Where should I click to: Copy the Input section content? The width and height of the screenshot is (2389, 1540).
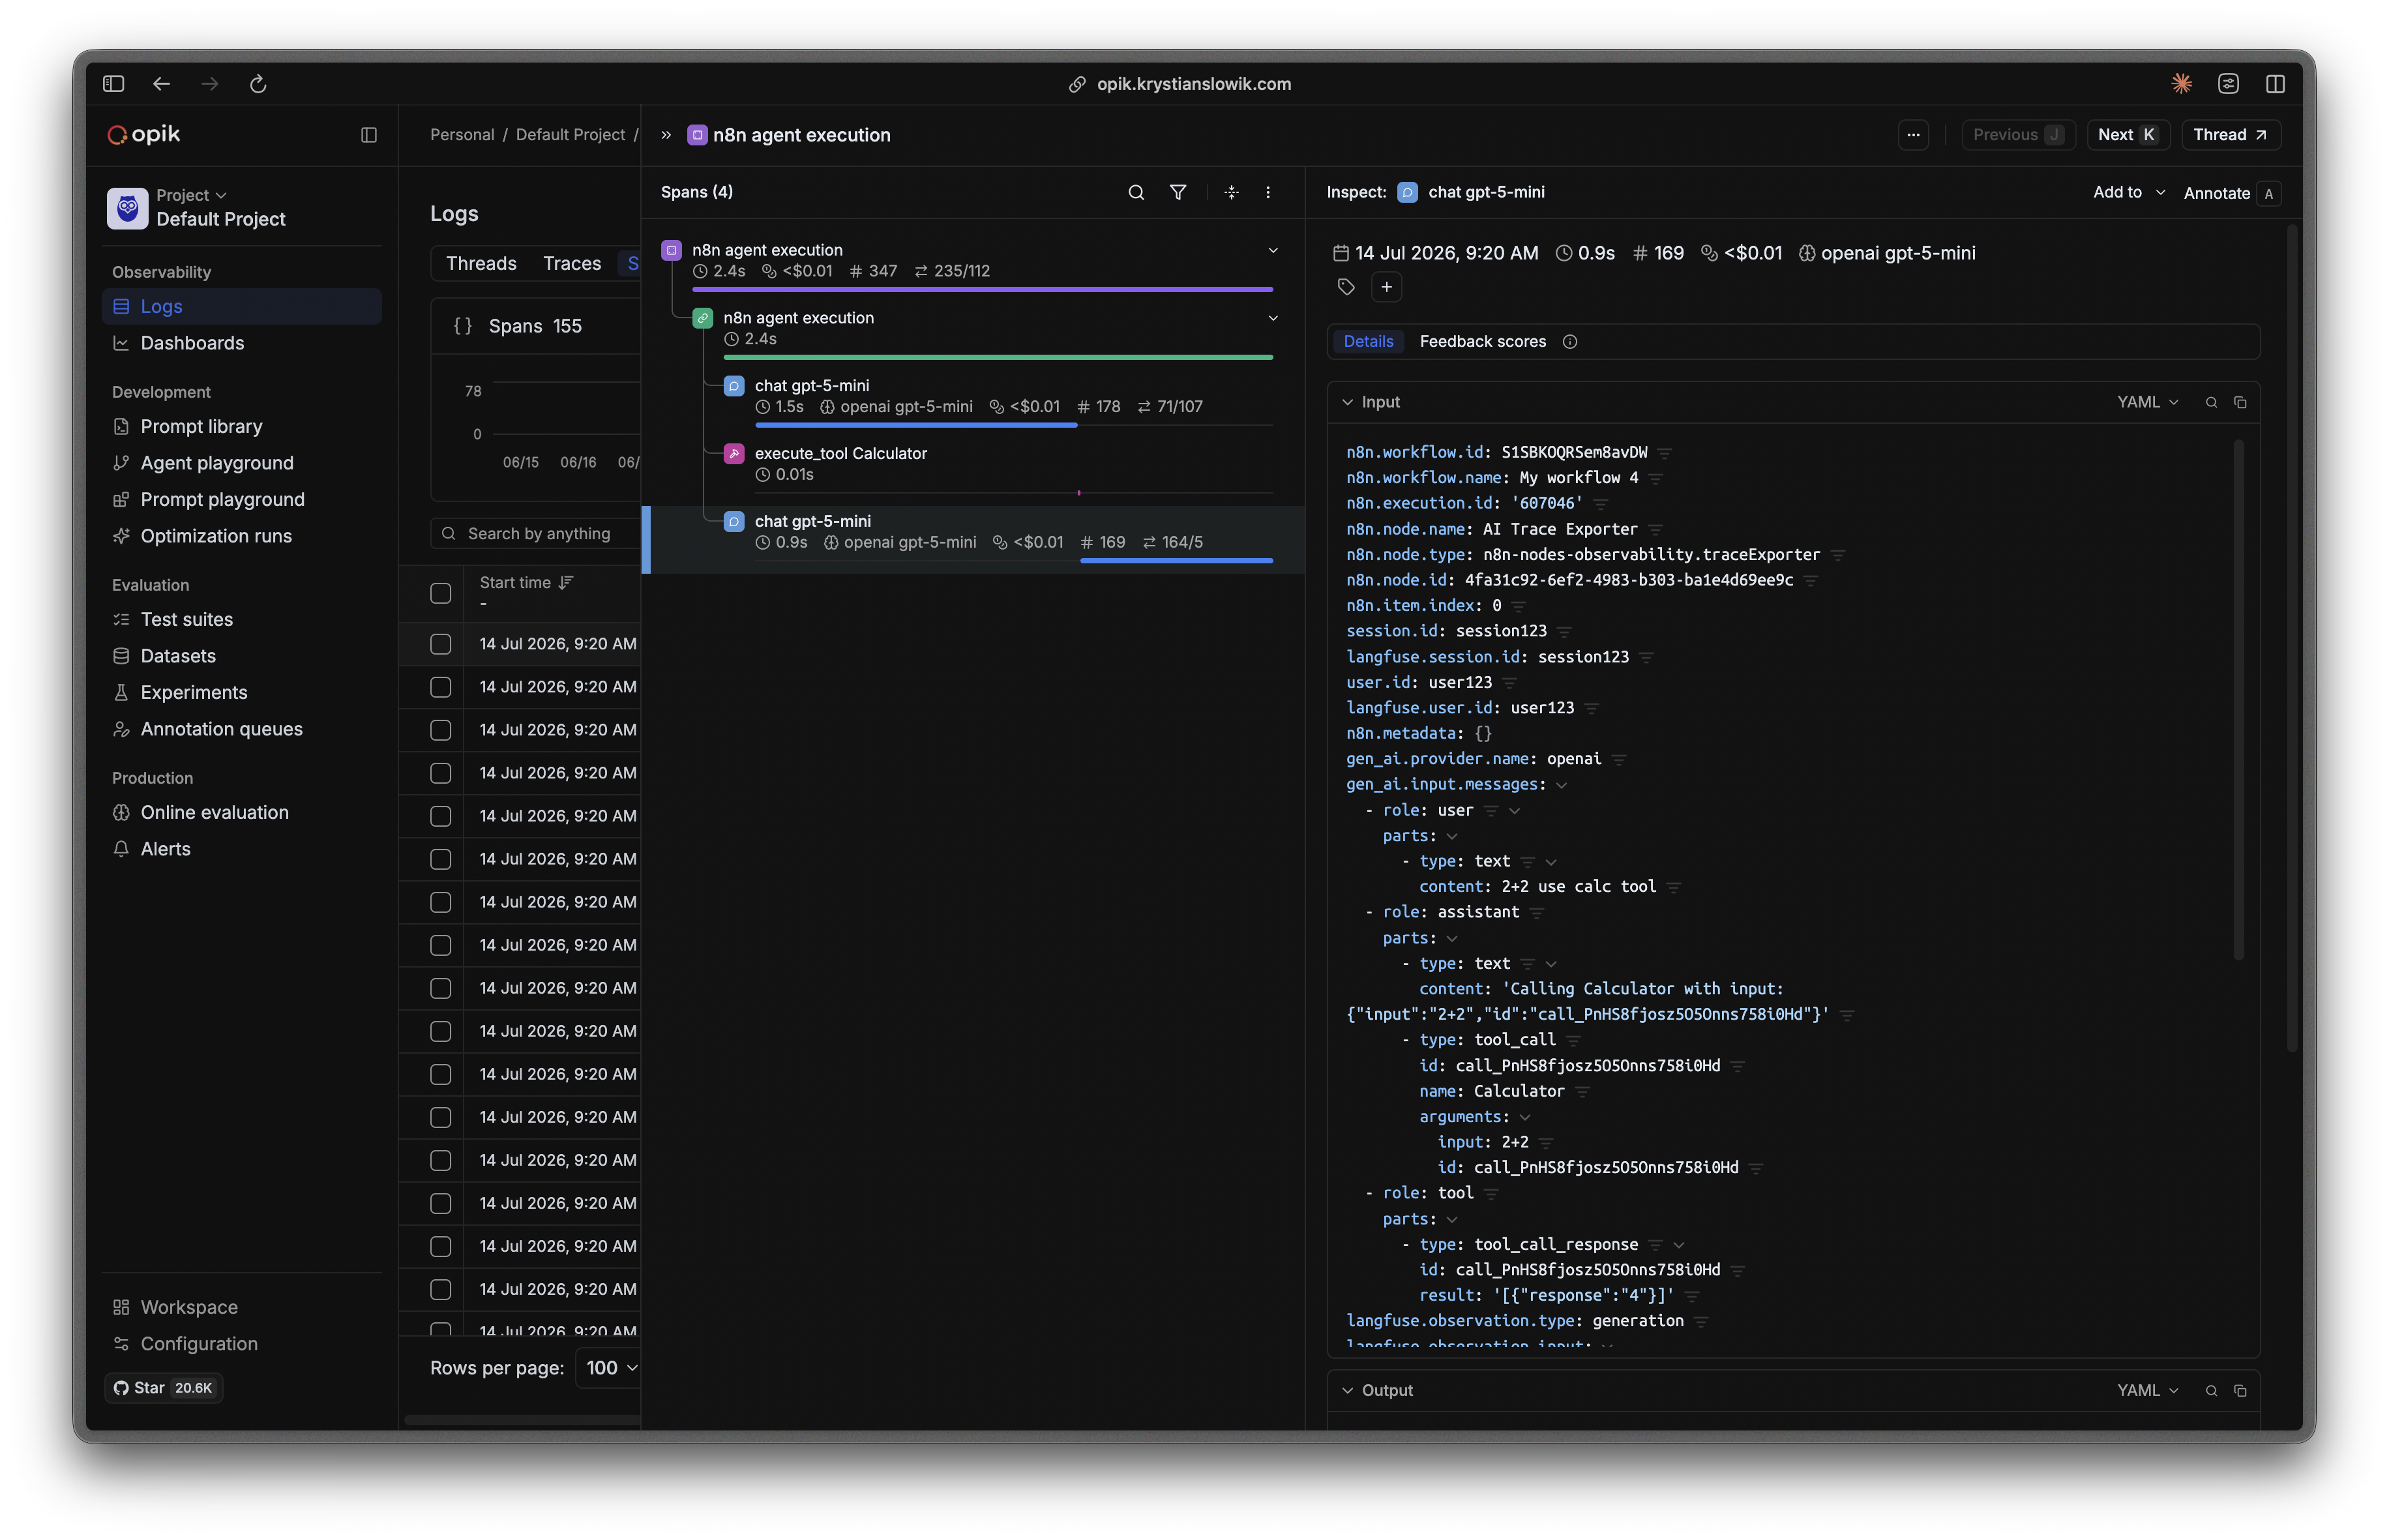(2240, 402)
